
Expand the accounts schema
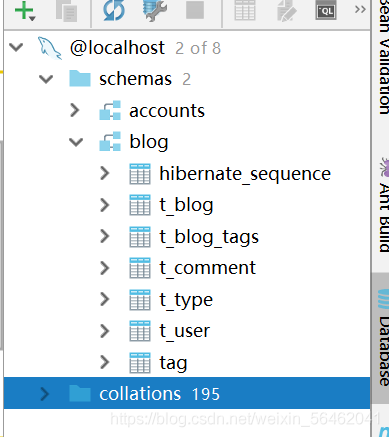click(75, 110)
